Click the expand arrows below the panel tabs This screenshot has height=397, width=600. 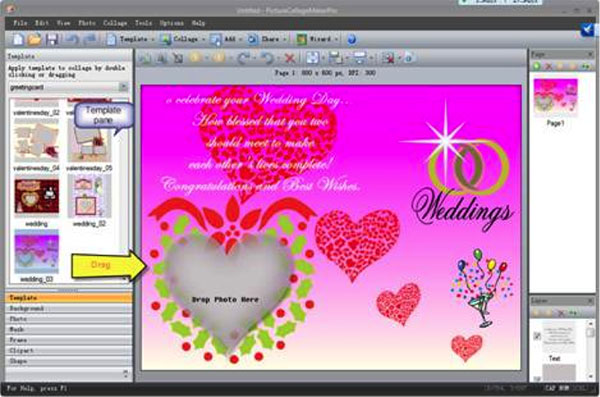(126, 373)
